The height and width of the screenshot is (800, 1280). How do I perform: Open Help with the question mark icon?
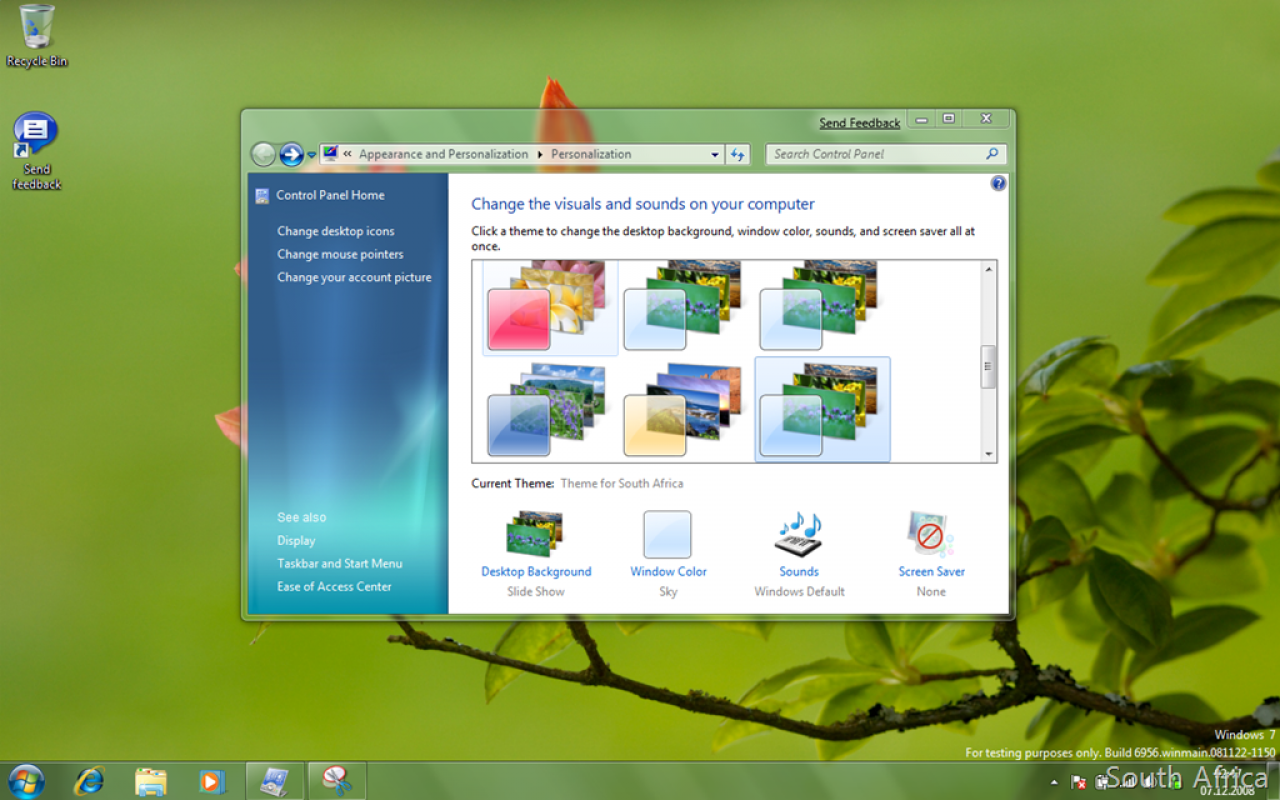coord(997,184)
